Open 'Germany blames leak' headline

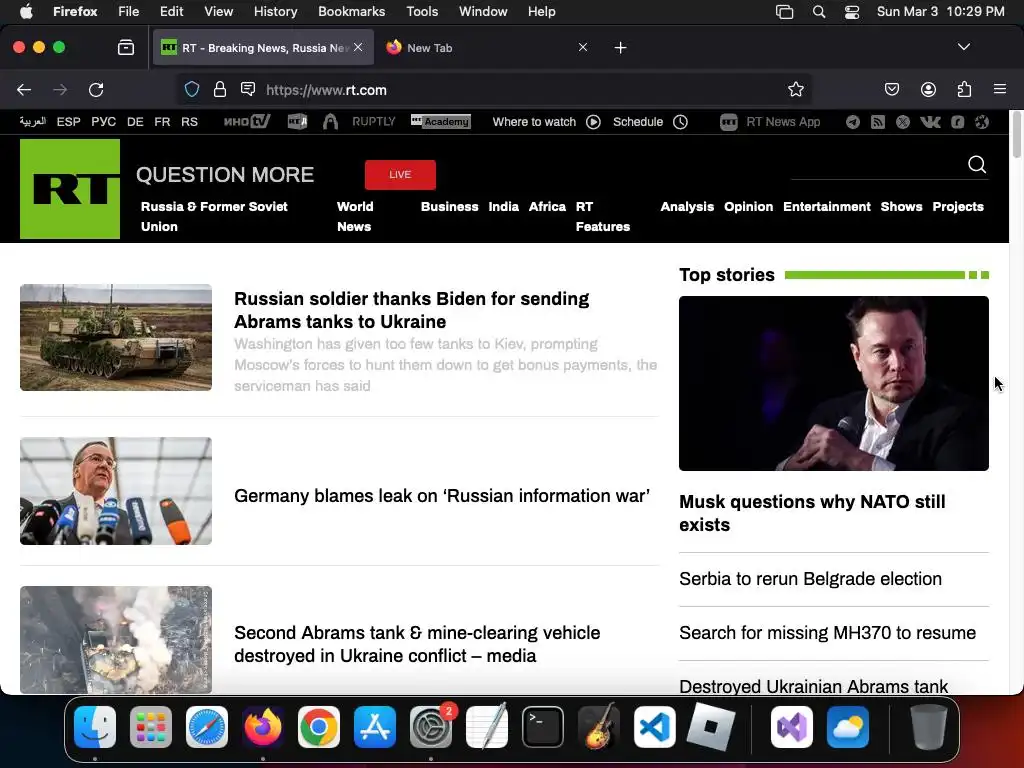(x=441, y=496)
